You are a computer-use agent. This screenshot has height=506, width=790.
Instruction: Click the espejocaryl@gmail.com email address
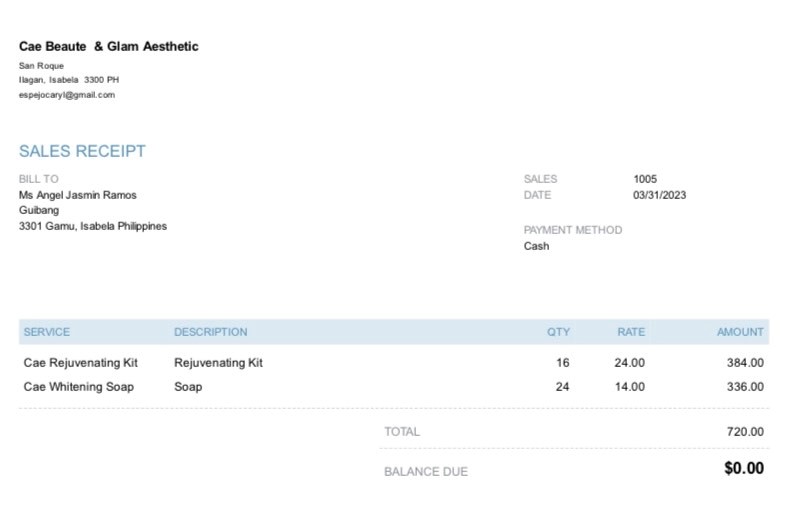(x=67, y=95)
